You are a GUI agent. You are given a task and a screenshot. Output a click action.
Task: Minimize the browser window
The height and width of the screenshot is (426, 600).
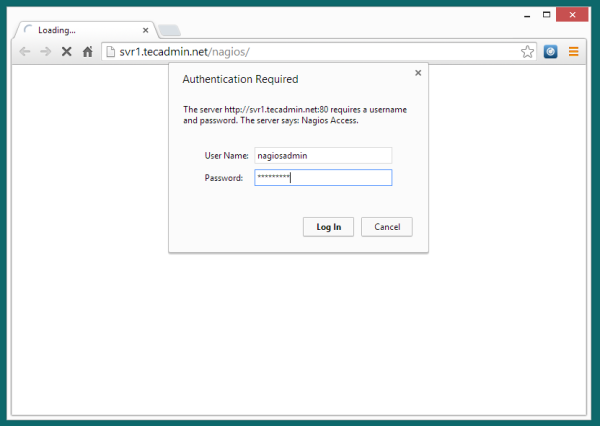point(523,14)
